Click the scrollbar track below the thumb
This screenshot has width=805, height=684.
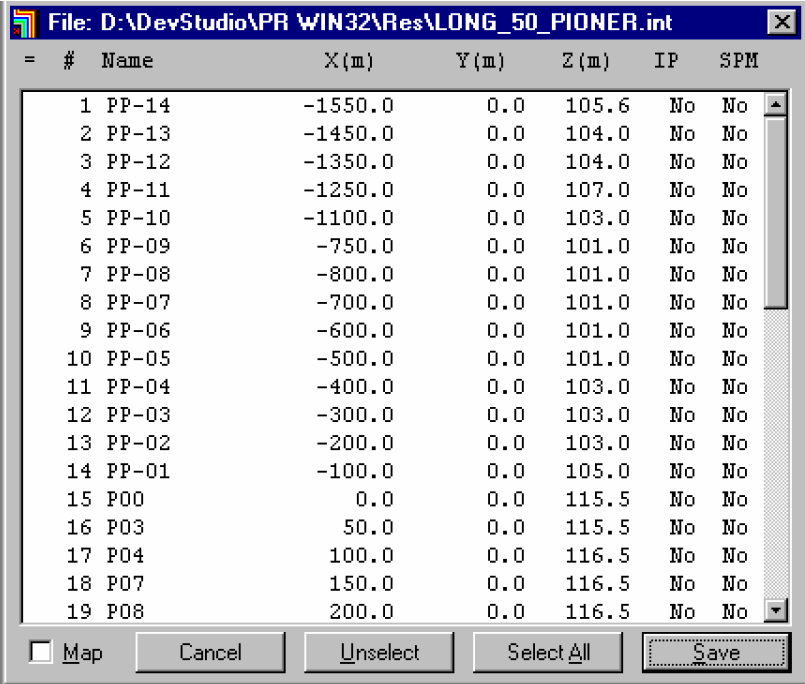pyautogui.click(x=775, y=453)
